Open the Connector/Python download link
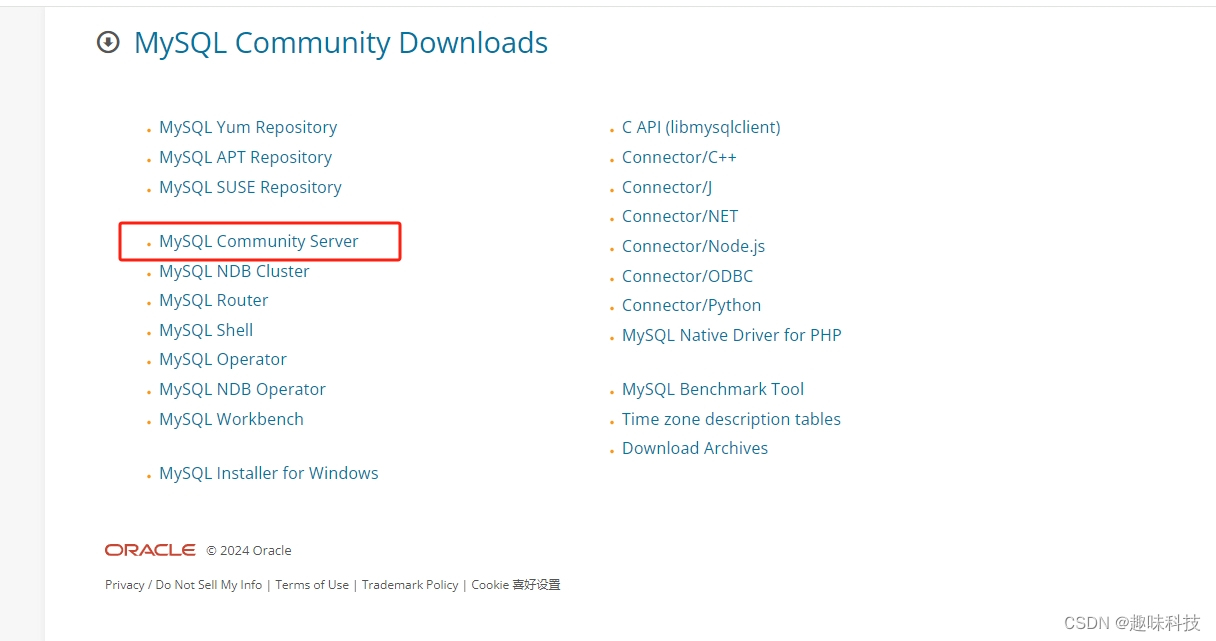 (x=691, y=305)
